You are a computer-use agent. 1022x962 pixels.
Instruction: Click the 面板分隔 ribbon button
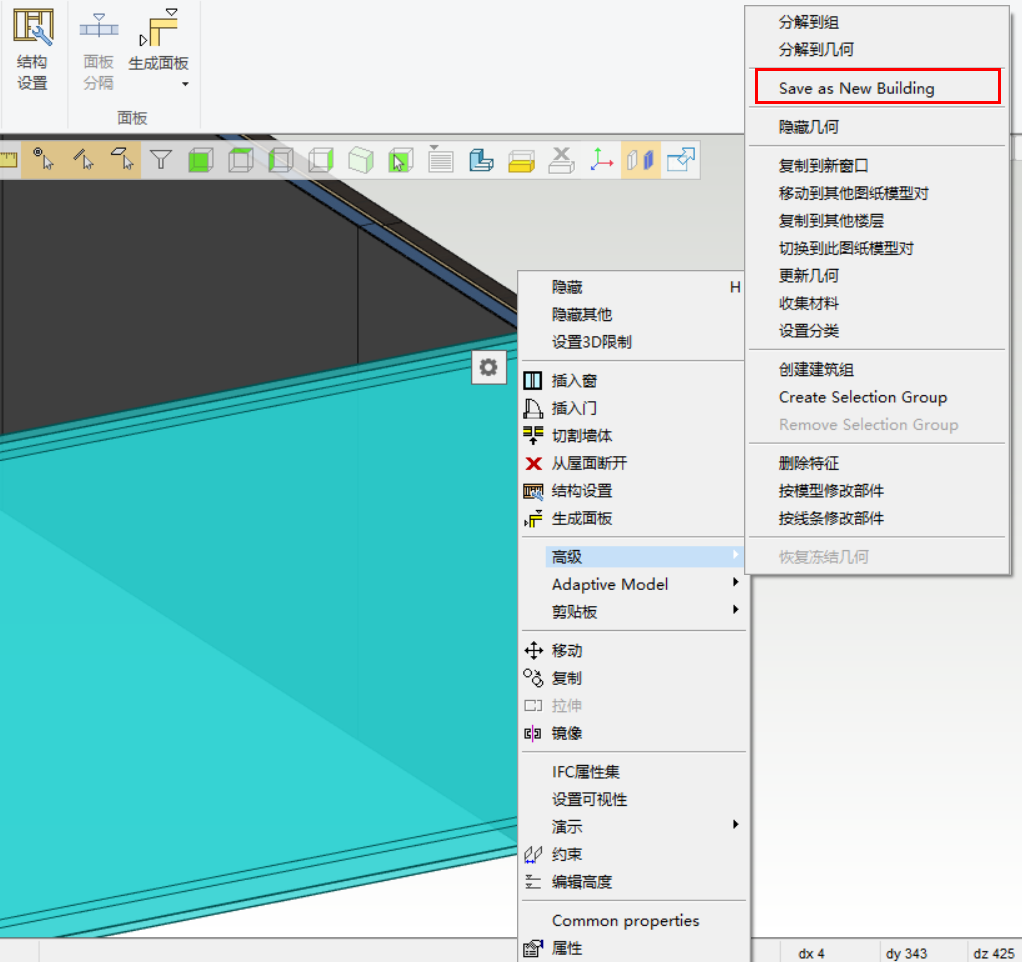[98, 52]
